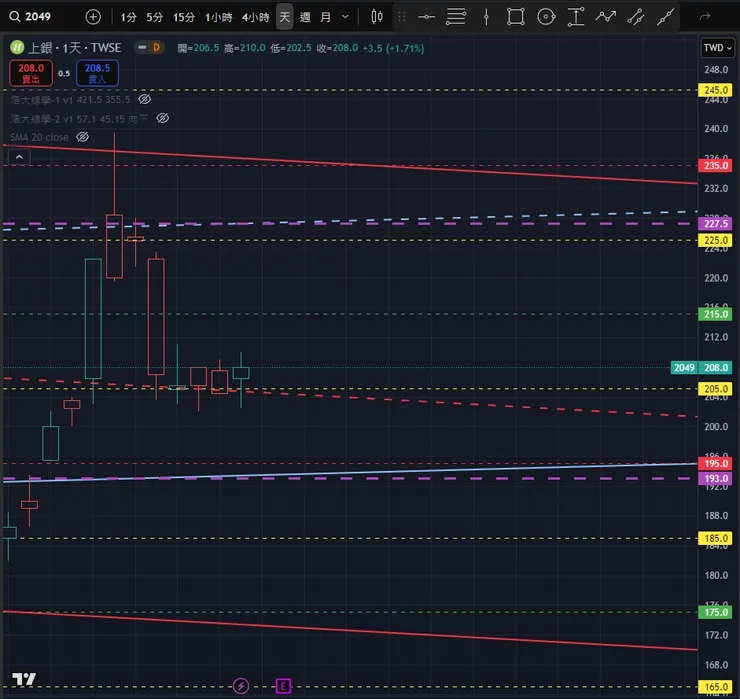This screenshot has height=699, width=740.
Task: Collapse the indicator legend with chevron
Action: (x=19, y=157)
